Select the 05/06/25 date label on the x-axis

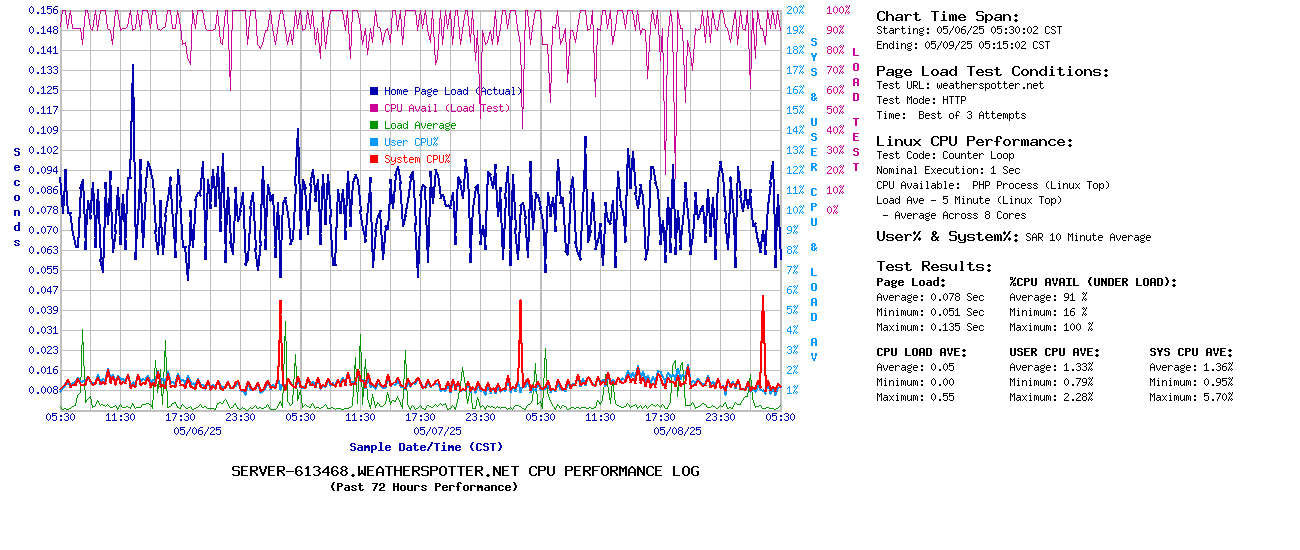tap(197, 431)
